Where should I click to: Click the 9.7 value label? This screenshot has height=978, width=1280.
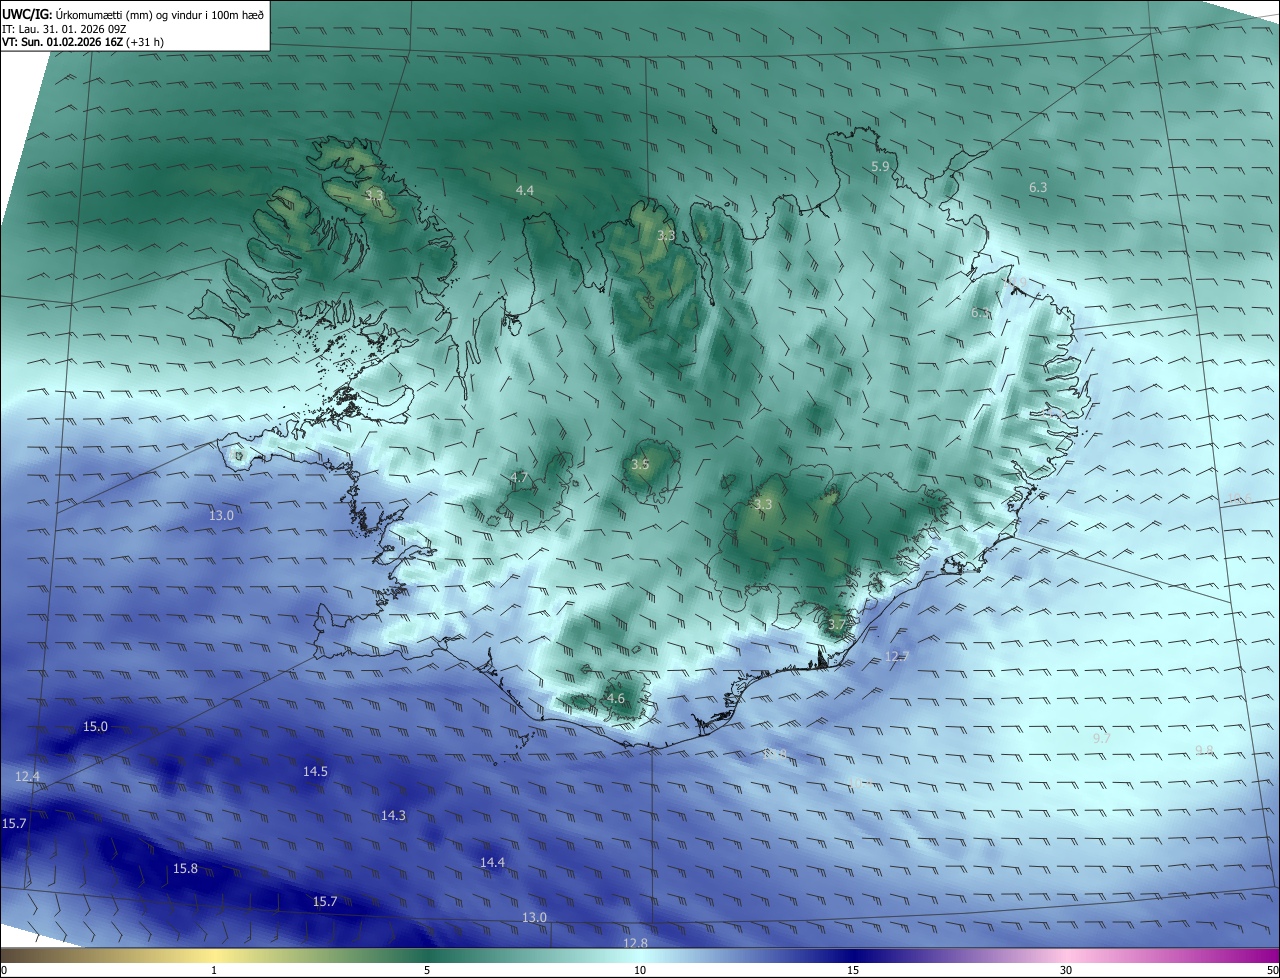(x=1101, y=737)
